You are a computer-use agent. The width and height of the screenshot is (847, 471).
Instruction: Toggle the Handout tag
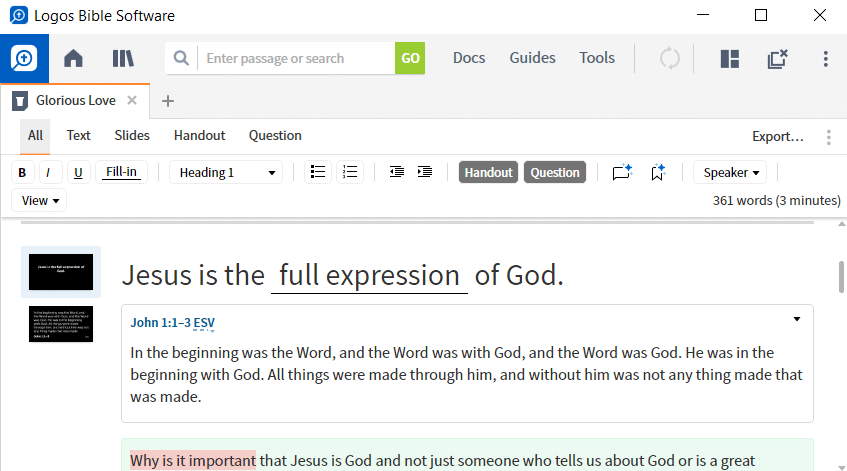click(488, 172)
